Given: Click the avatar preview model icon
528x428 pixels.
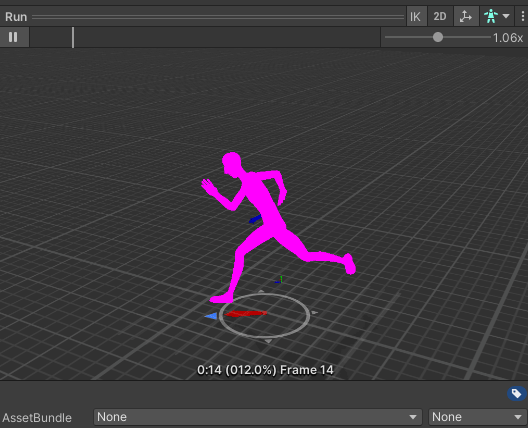Looking at the screenshot, I should [x=491, y=16].
